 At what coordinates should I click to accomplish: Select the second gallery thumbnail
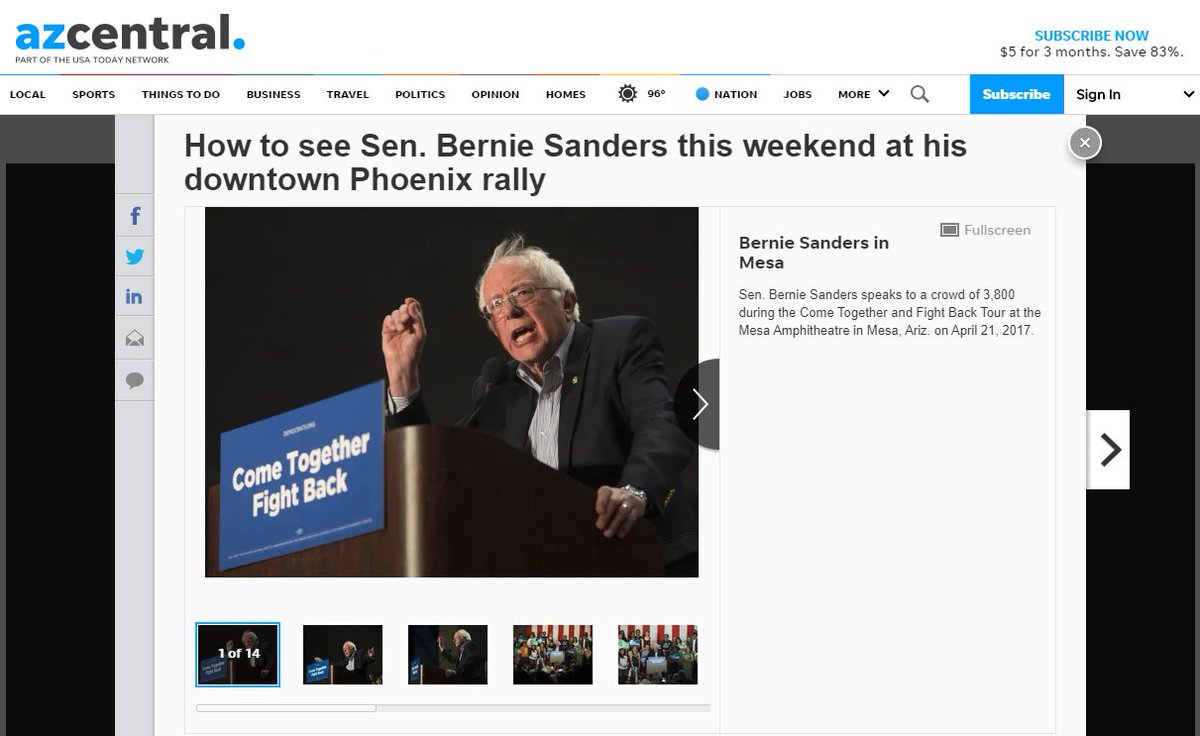pyautogui.click(x=343, y=655)
